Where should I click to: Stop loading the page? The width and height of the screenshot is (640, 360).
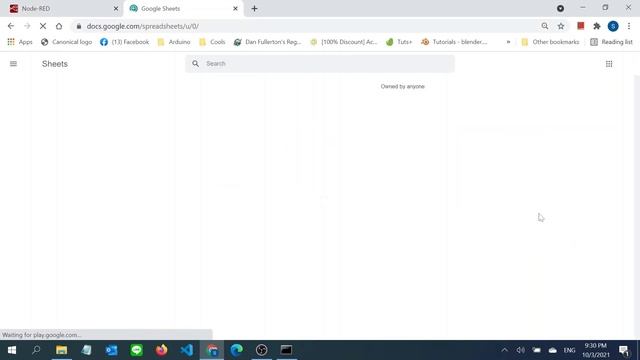click(x=43, y=26)
